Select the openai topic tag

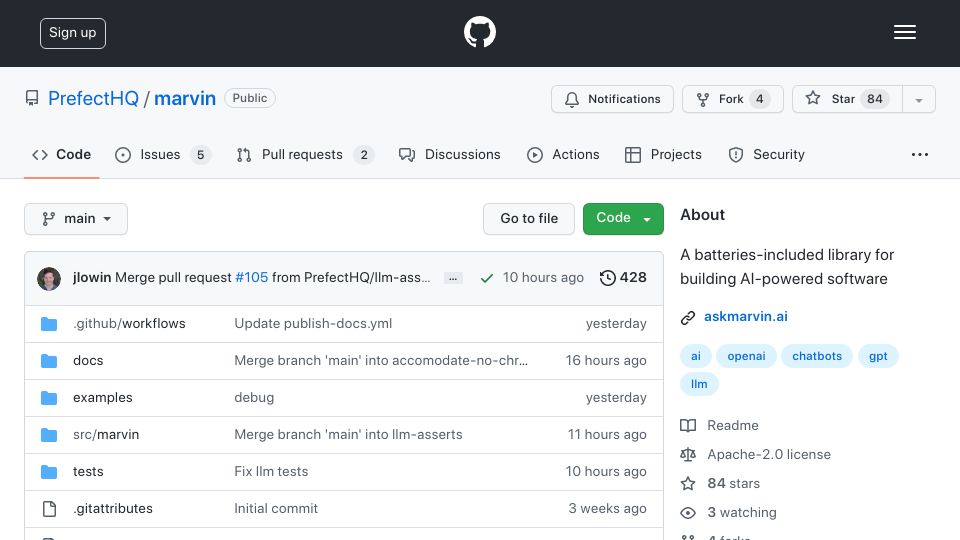[746, 356]
